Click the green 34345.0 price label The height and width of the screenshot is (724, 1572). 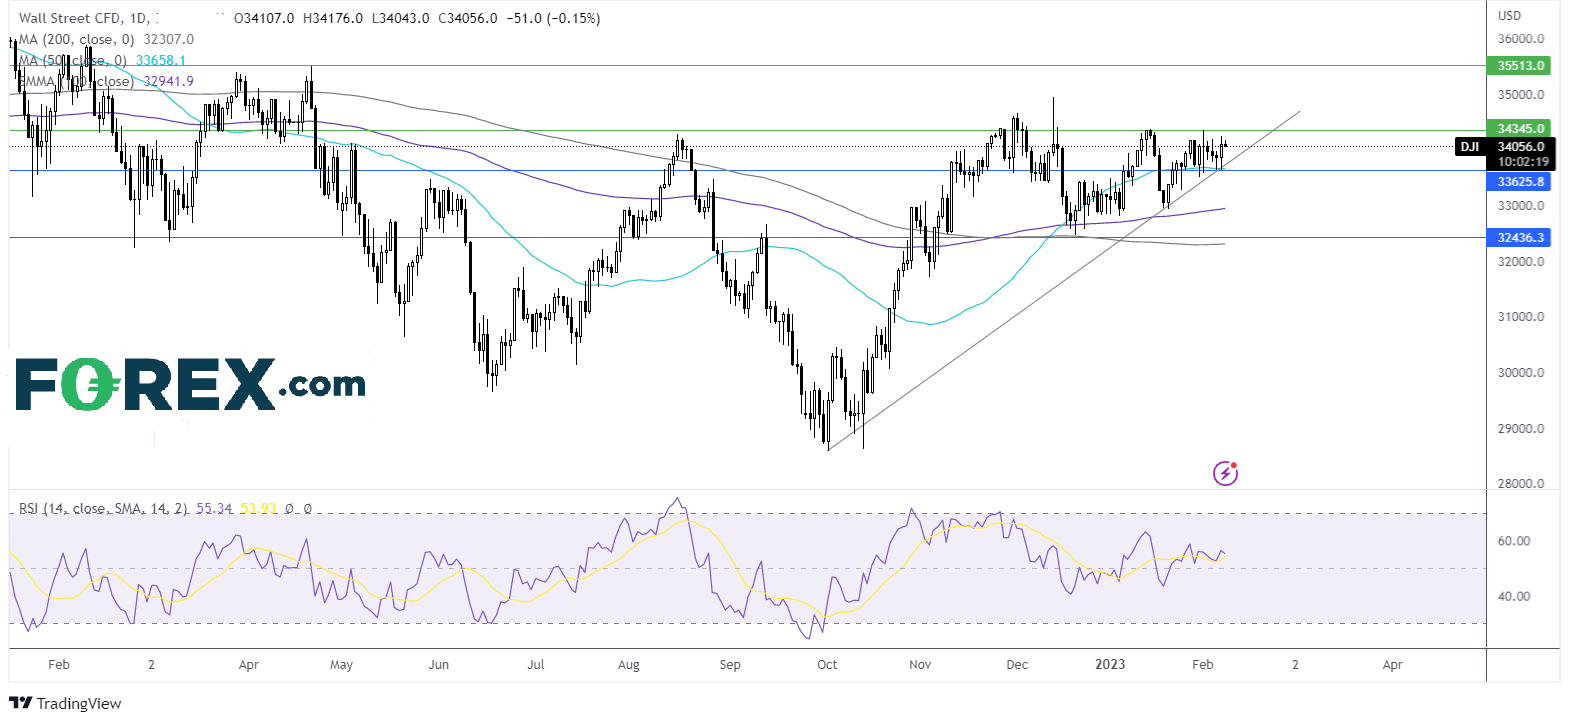pos(1520,128)
